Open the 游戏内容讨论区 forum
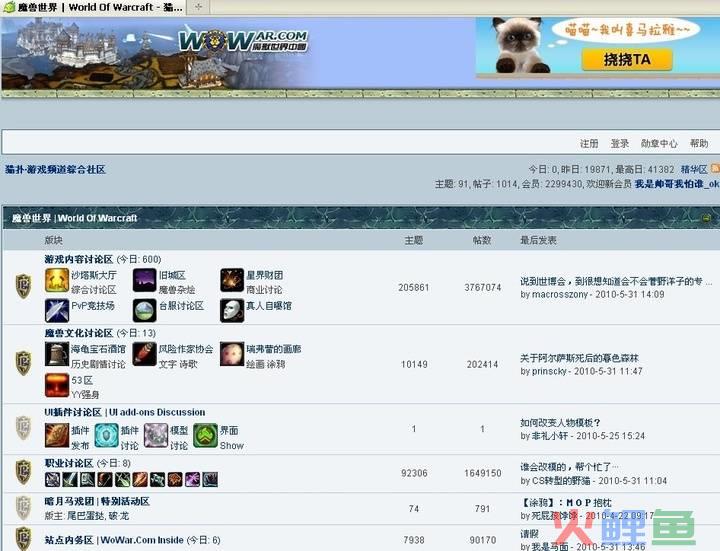The height and width of the screenshot is (551, 720). pos(79,259)
